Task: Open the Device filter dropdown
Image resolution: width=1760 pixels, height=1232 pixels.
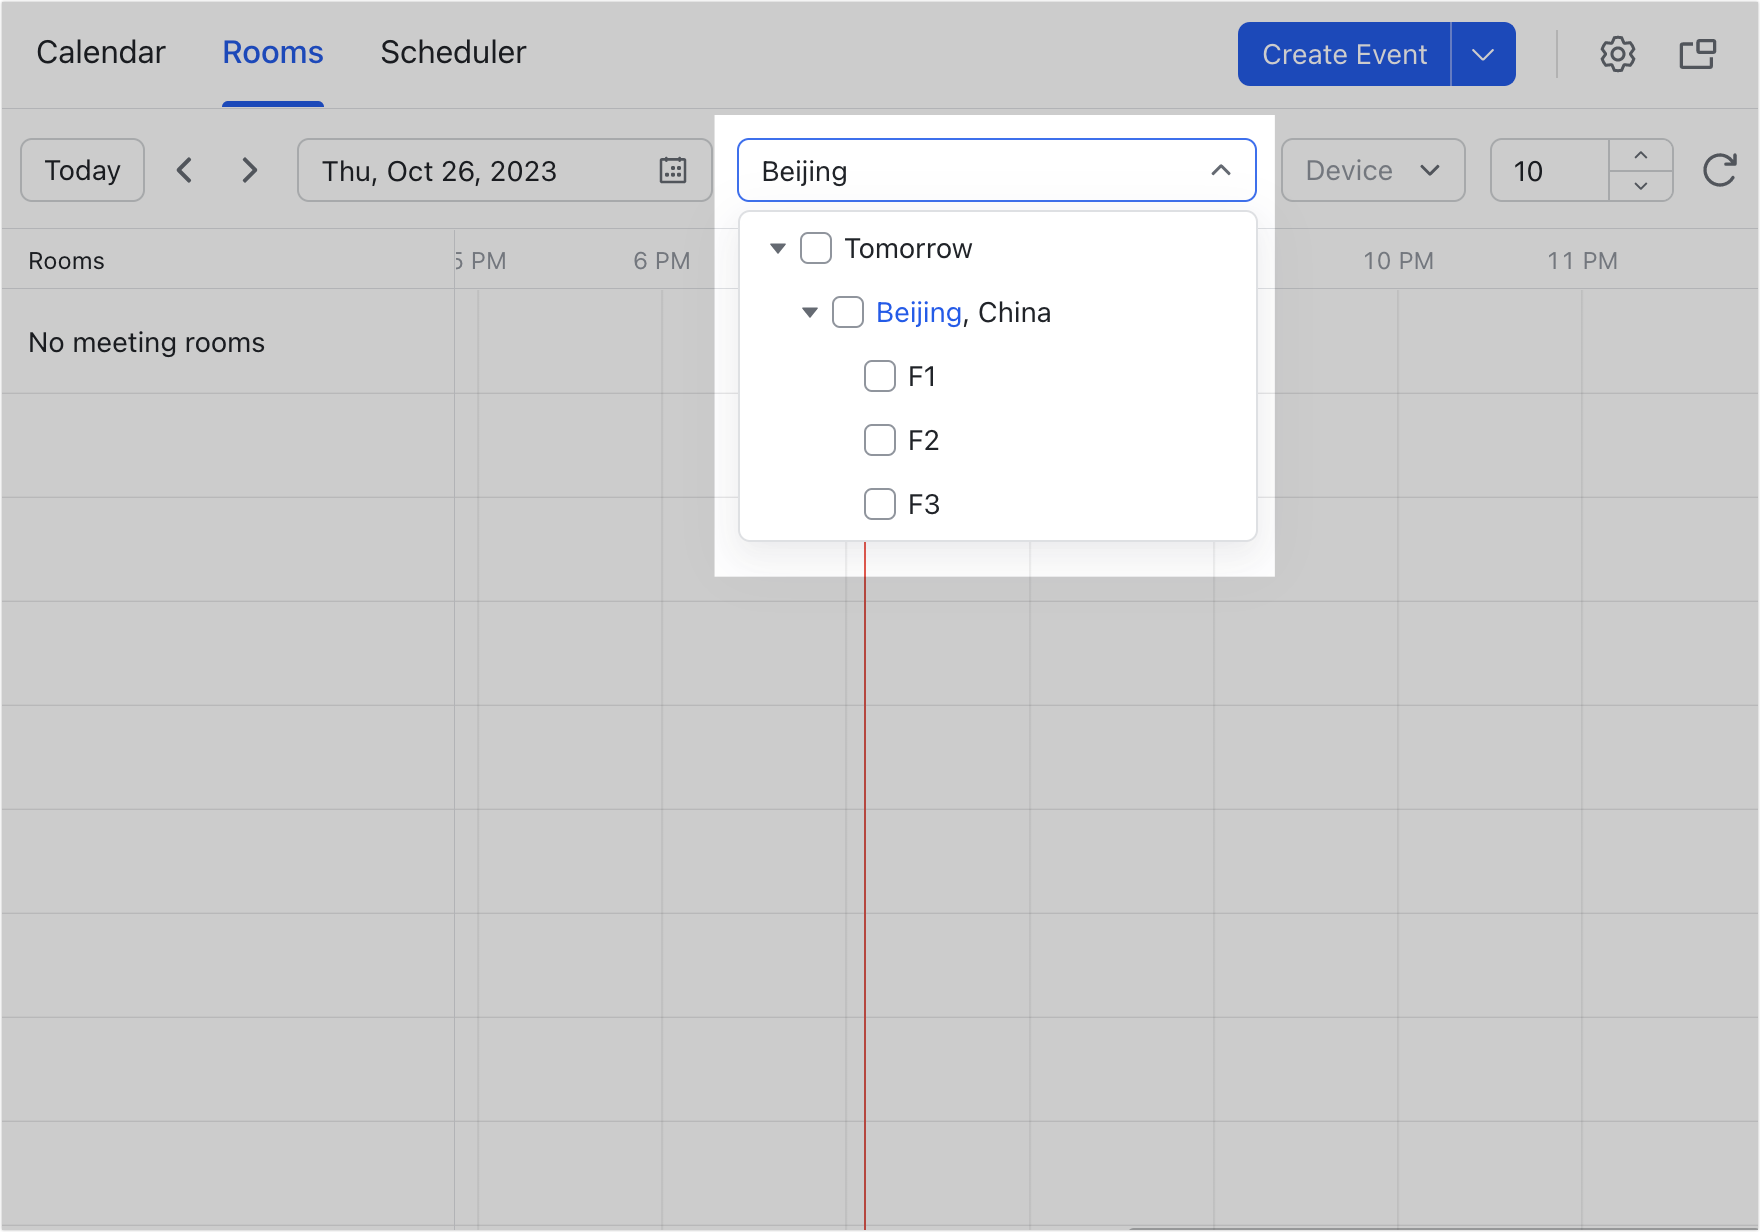Action: (x=1373, y=170)
